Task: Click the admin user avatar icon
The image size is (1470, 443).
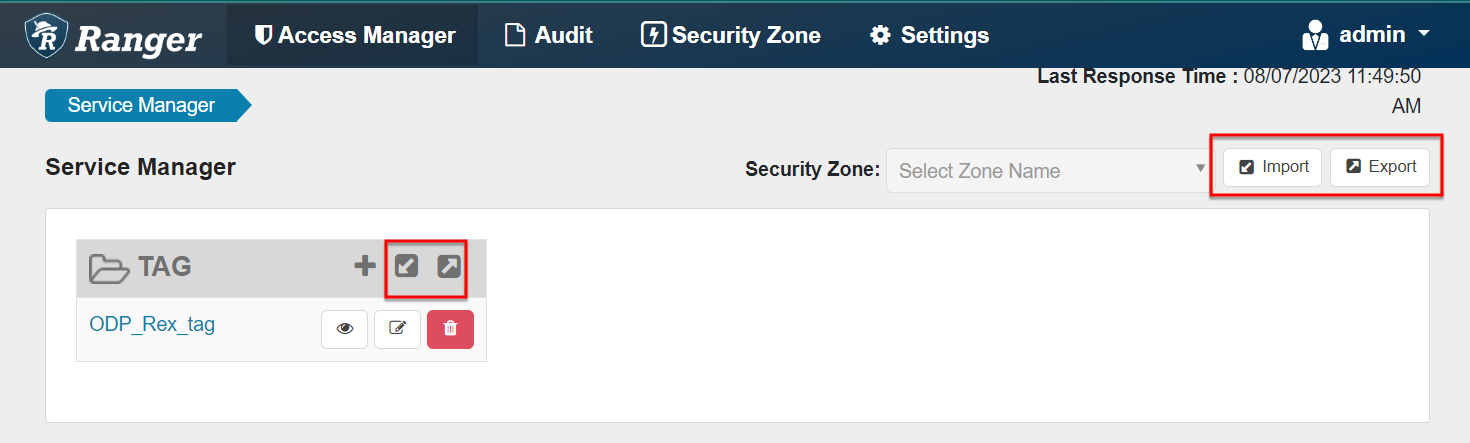Action: click(1315, 35)
